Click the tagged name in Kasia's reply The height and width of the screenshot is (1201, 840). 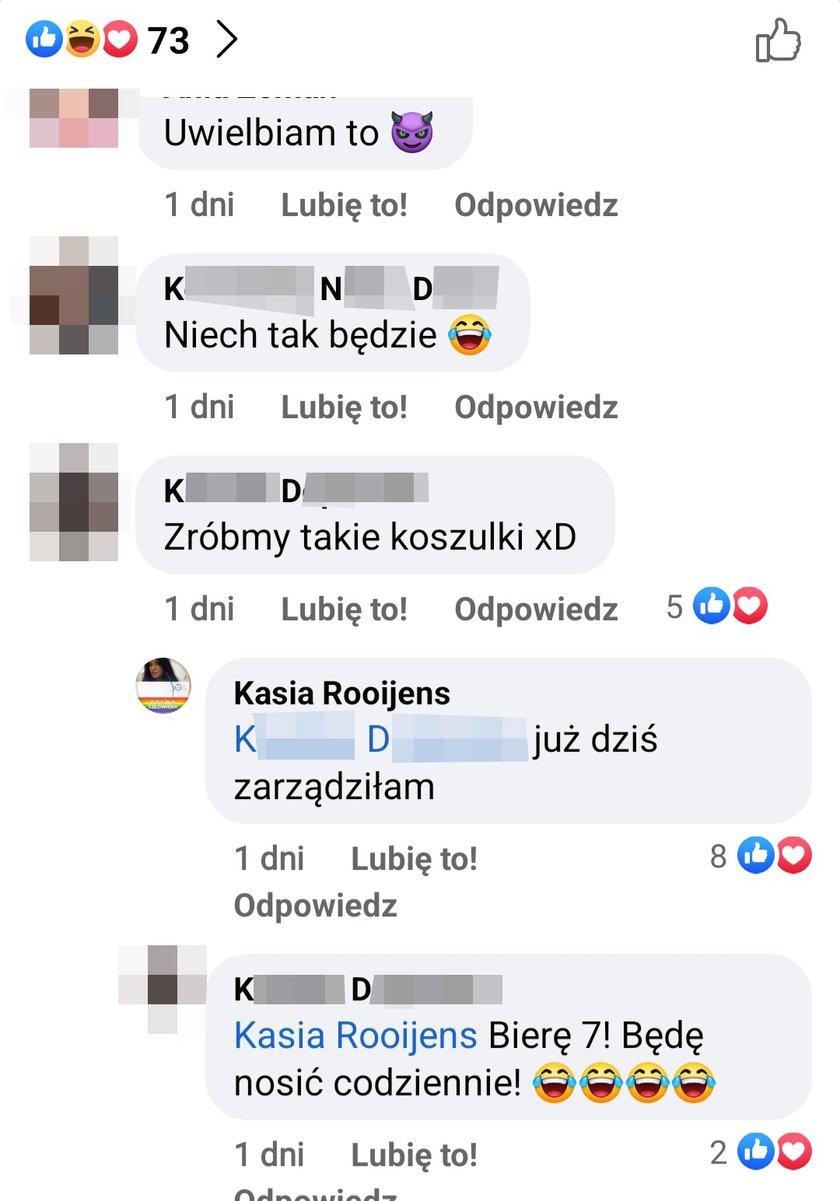[x=381, y=741]
